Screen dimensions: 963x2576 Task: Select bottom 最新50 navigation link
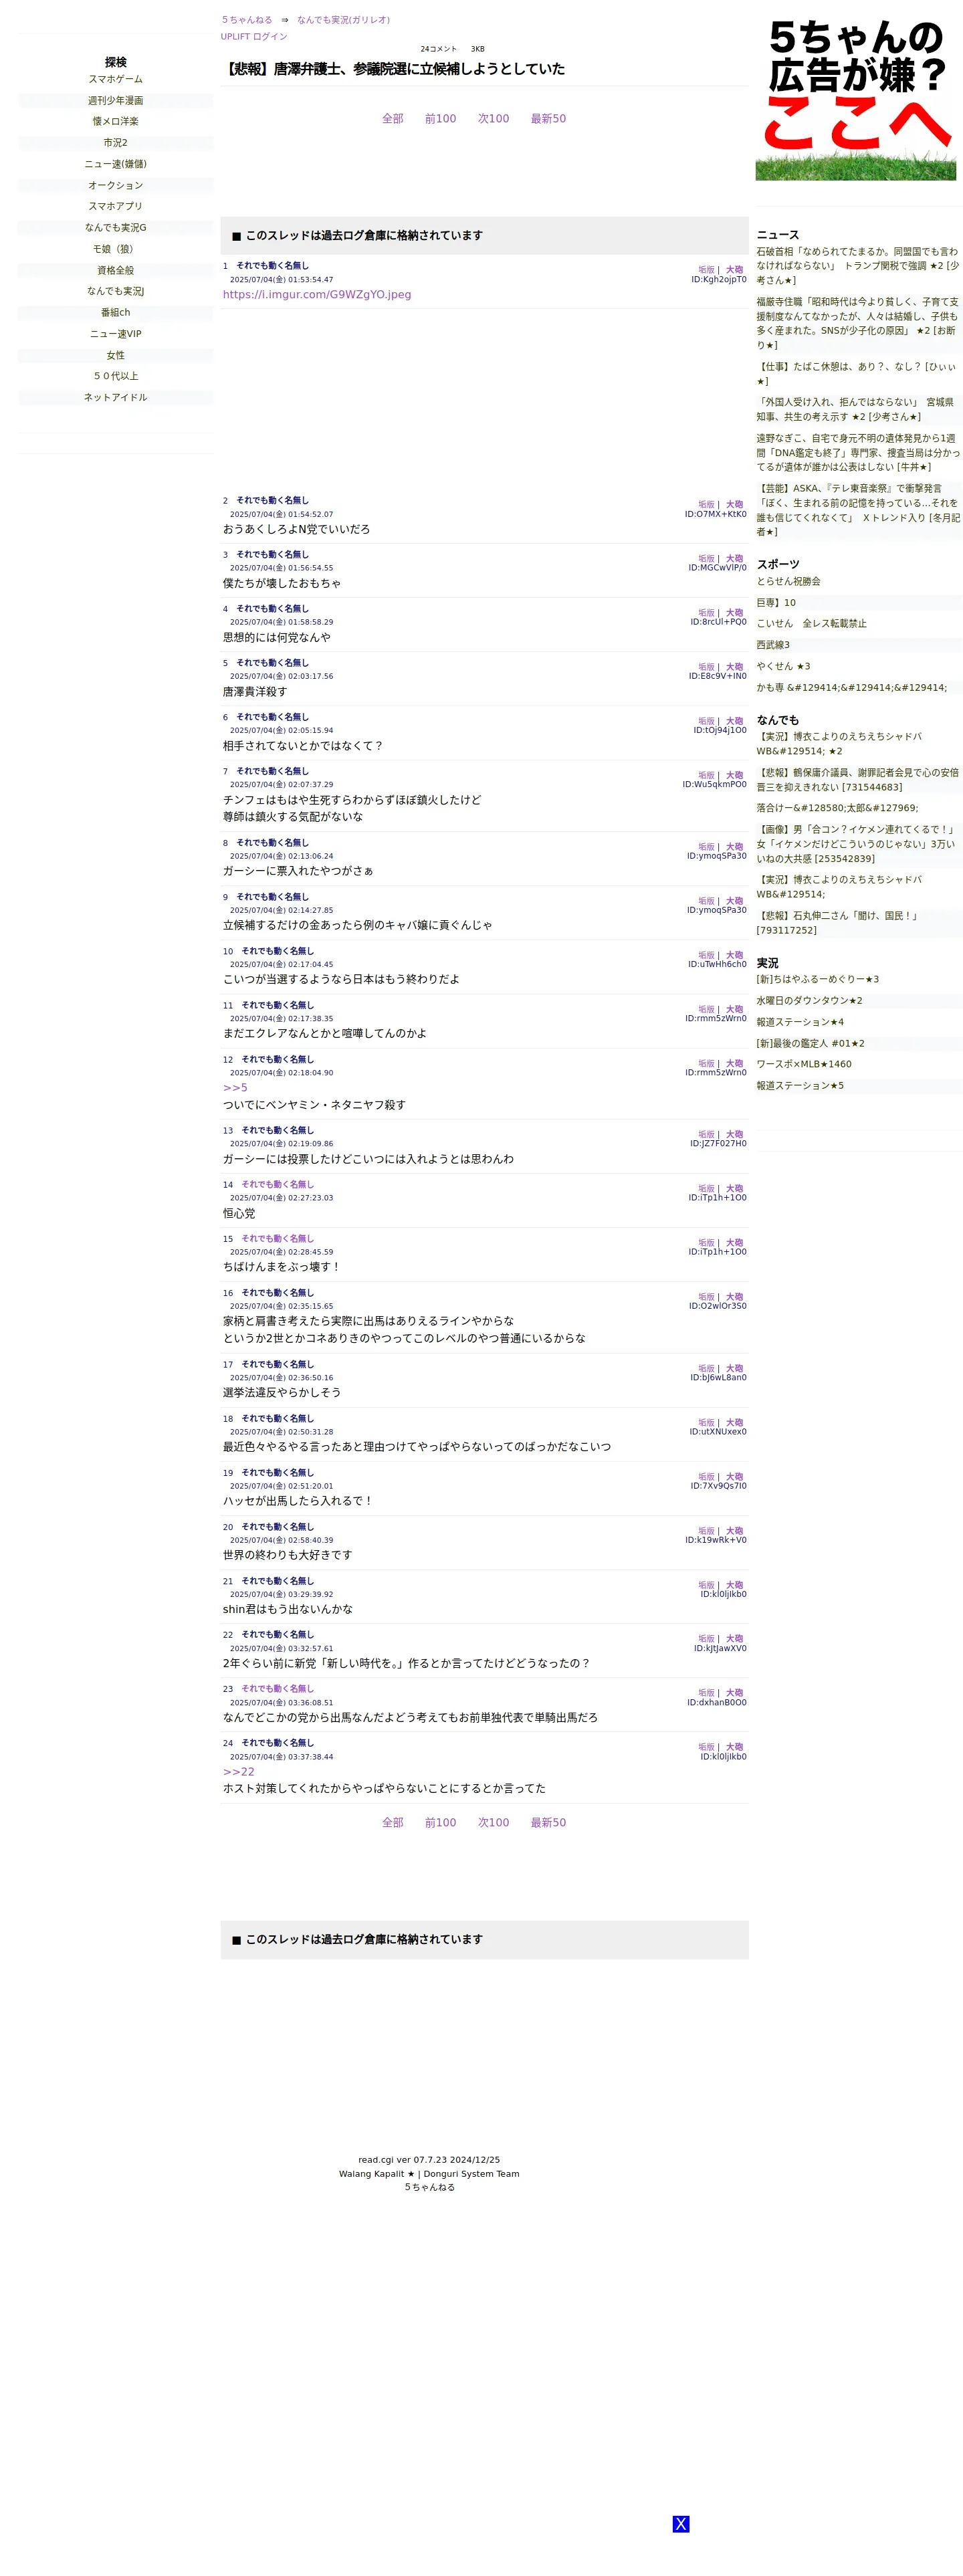tap(548, 1823)
